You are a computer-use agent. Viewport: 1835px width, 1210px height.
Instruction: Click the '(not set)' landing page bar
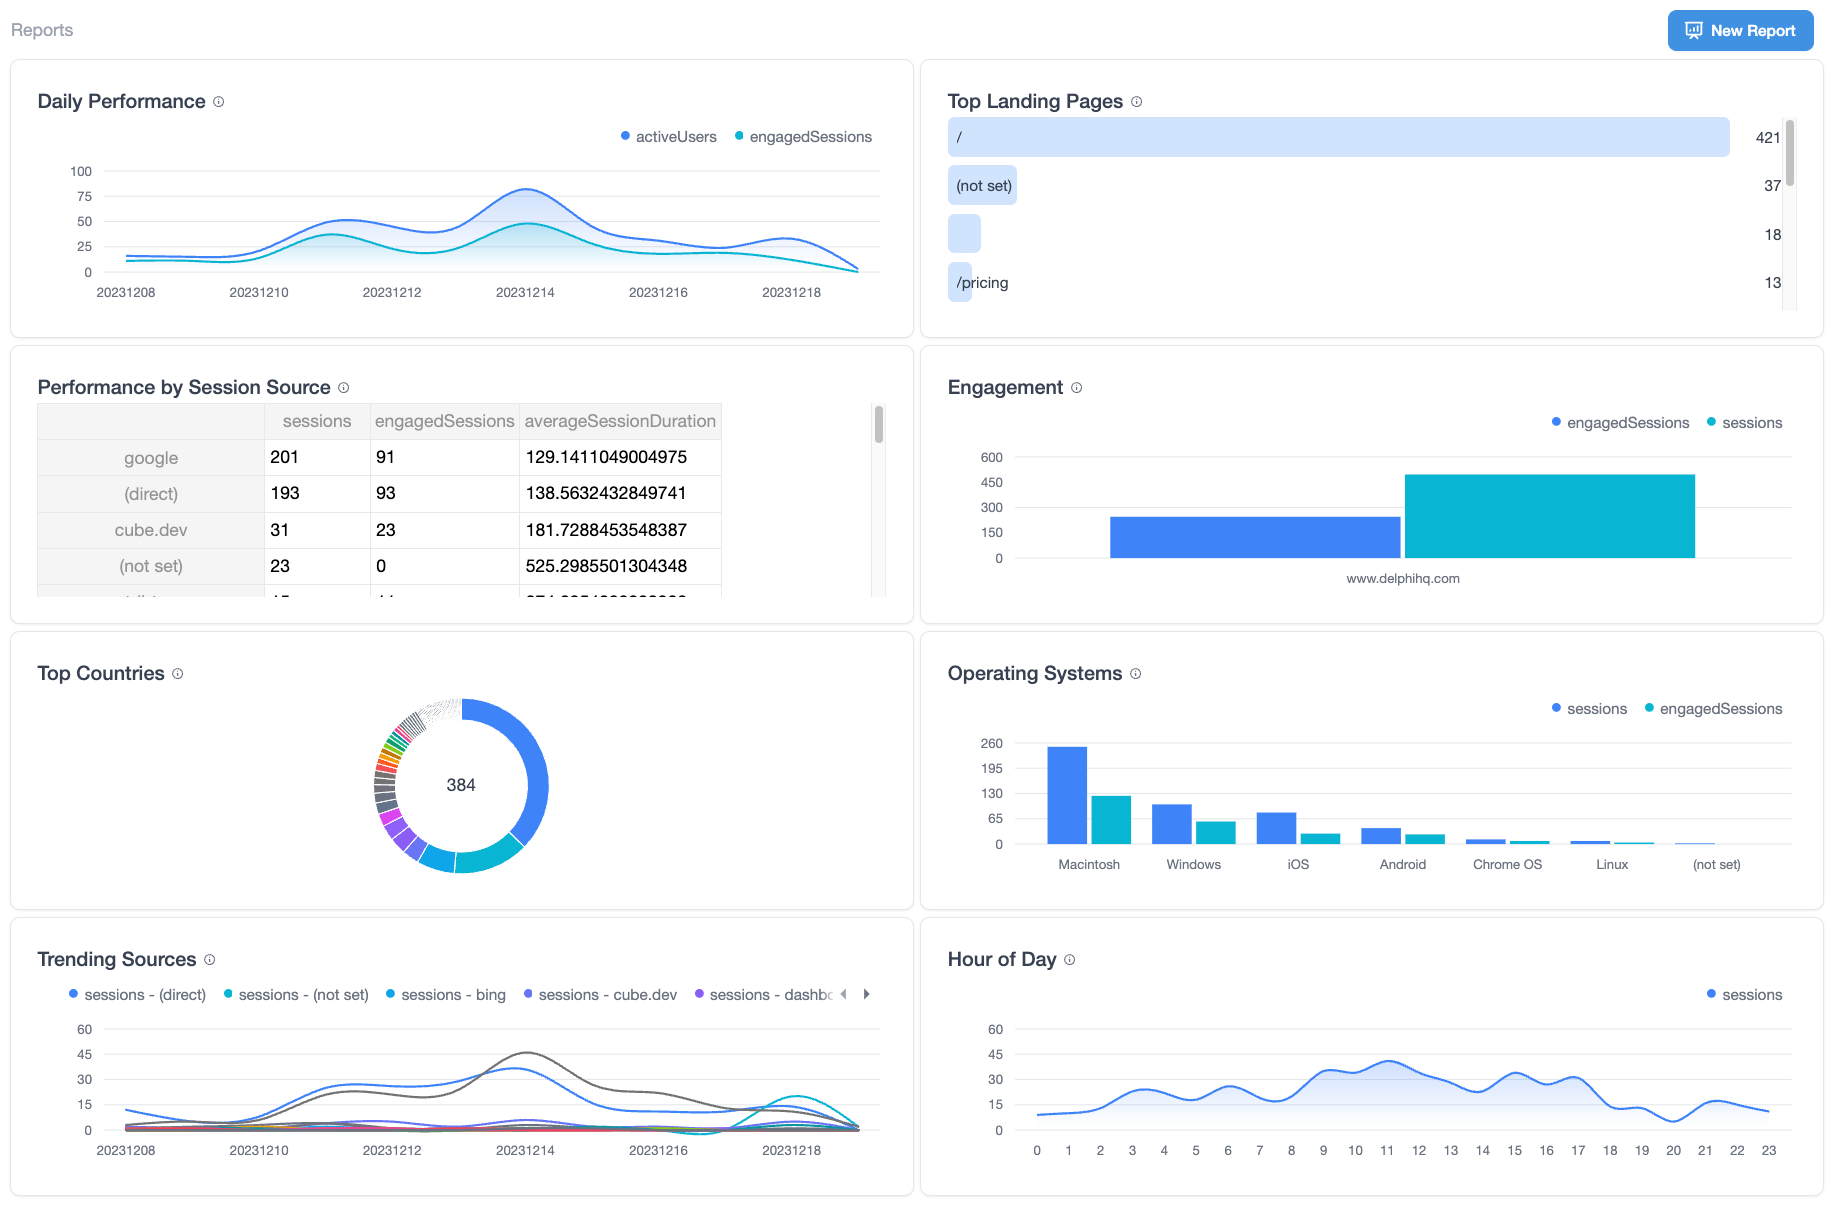(982, 185)
